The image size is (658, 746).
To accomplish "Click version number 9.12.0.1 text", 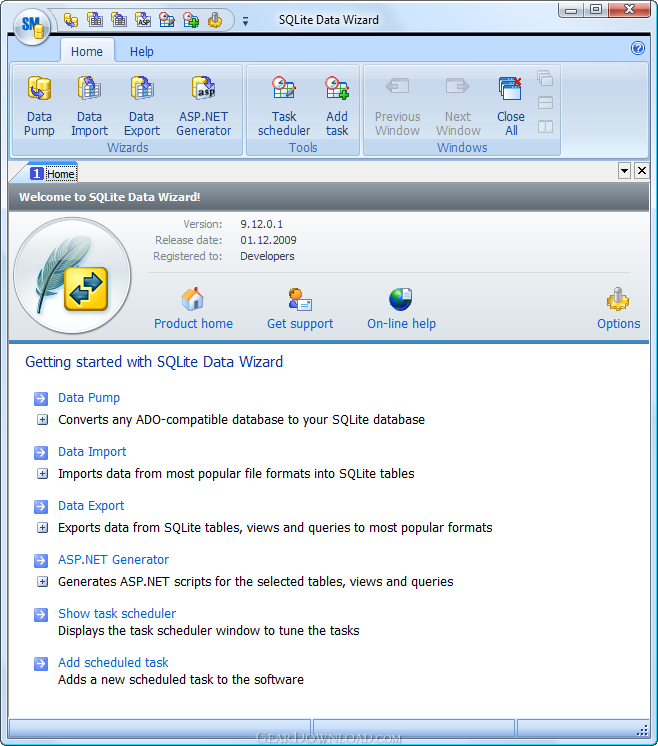I will point(261,224).
